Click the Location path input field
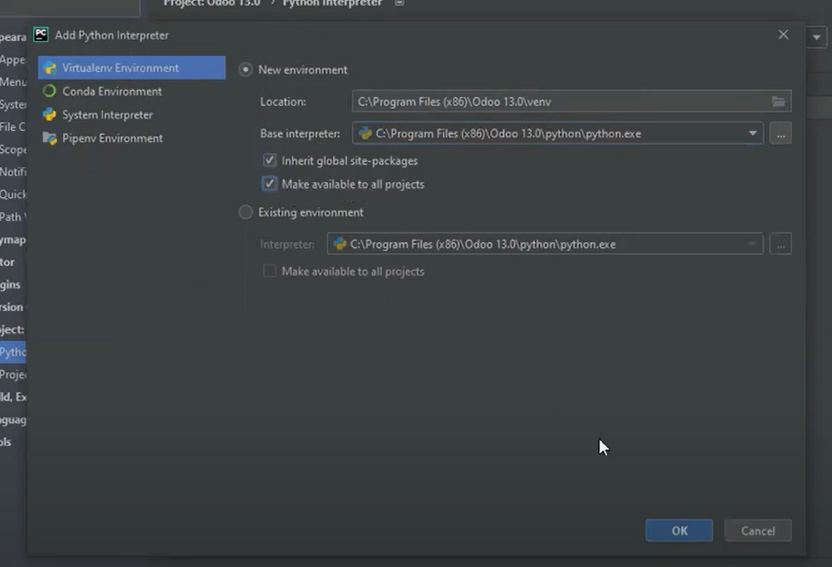Image resolution: width=832 pixels, height=567 pixels. [560, 101]
